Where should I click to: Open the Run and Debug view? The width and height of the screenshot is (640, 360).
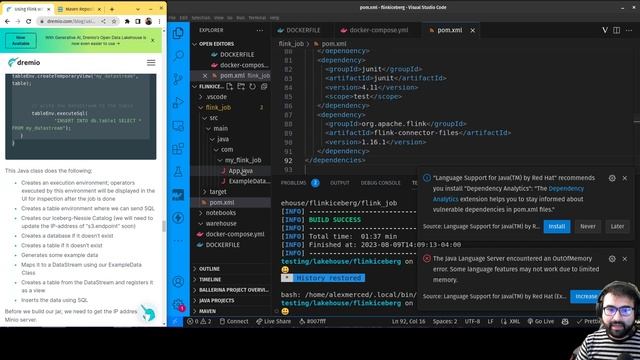178,102
